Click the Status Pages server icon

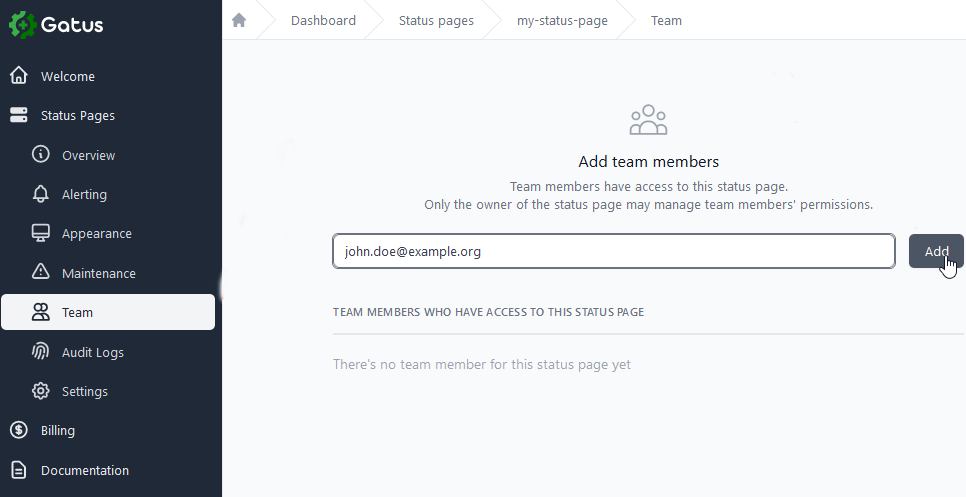coord(18,116)
